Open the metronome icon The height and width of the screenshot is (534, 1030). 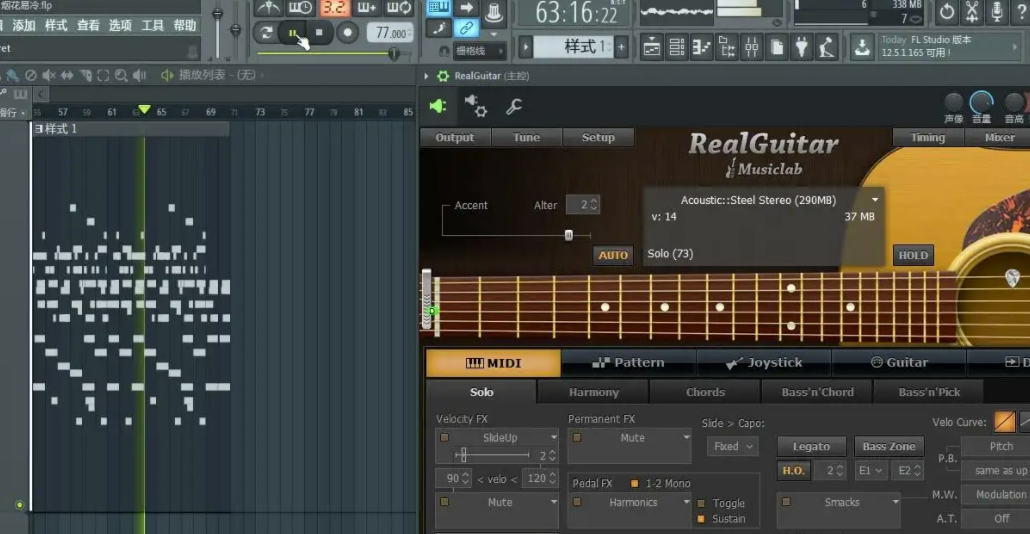268,8
